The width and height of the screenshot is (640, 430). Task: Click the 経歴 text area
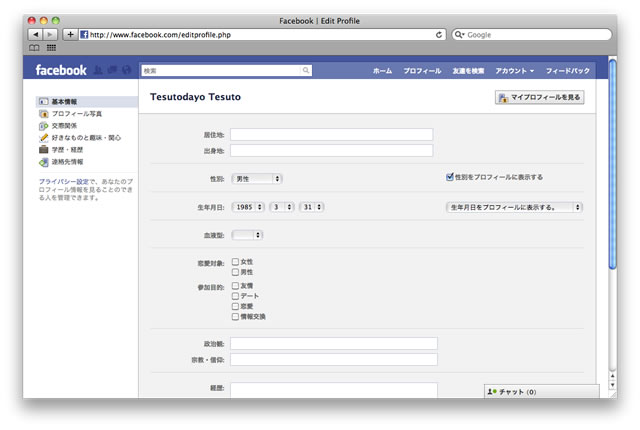[x=334, y=390]
